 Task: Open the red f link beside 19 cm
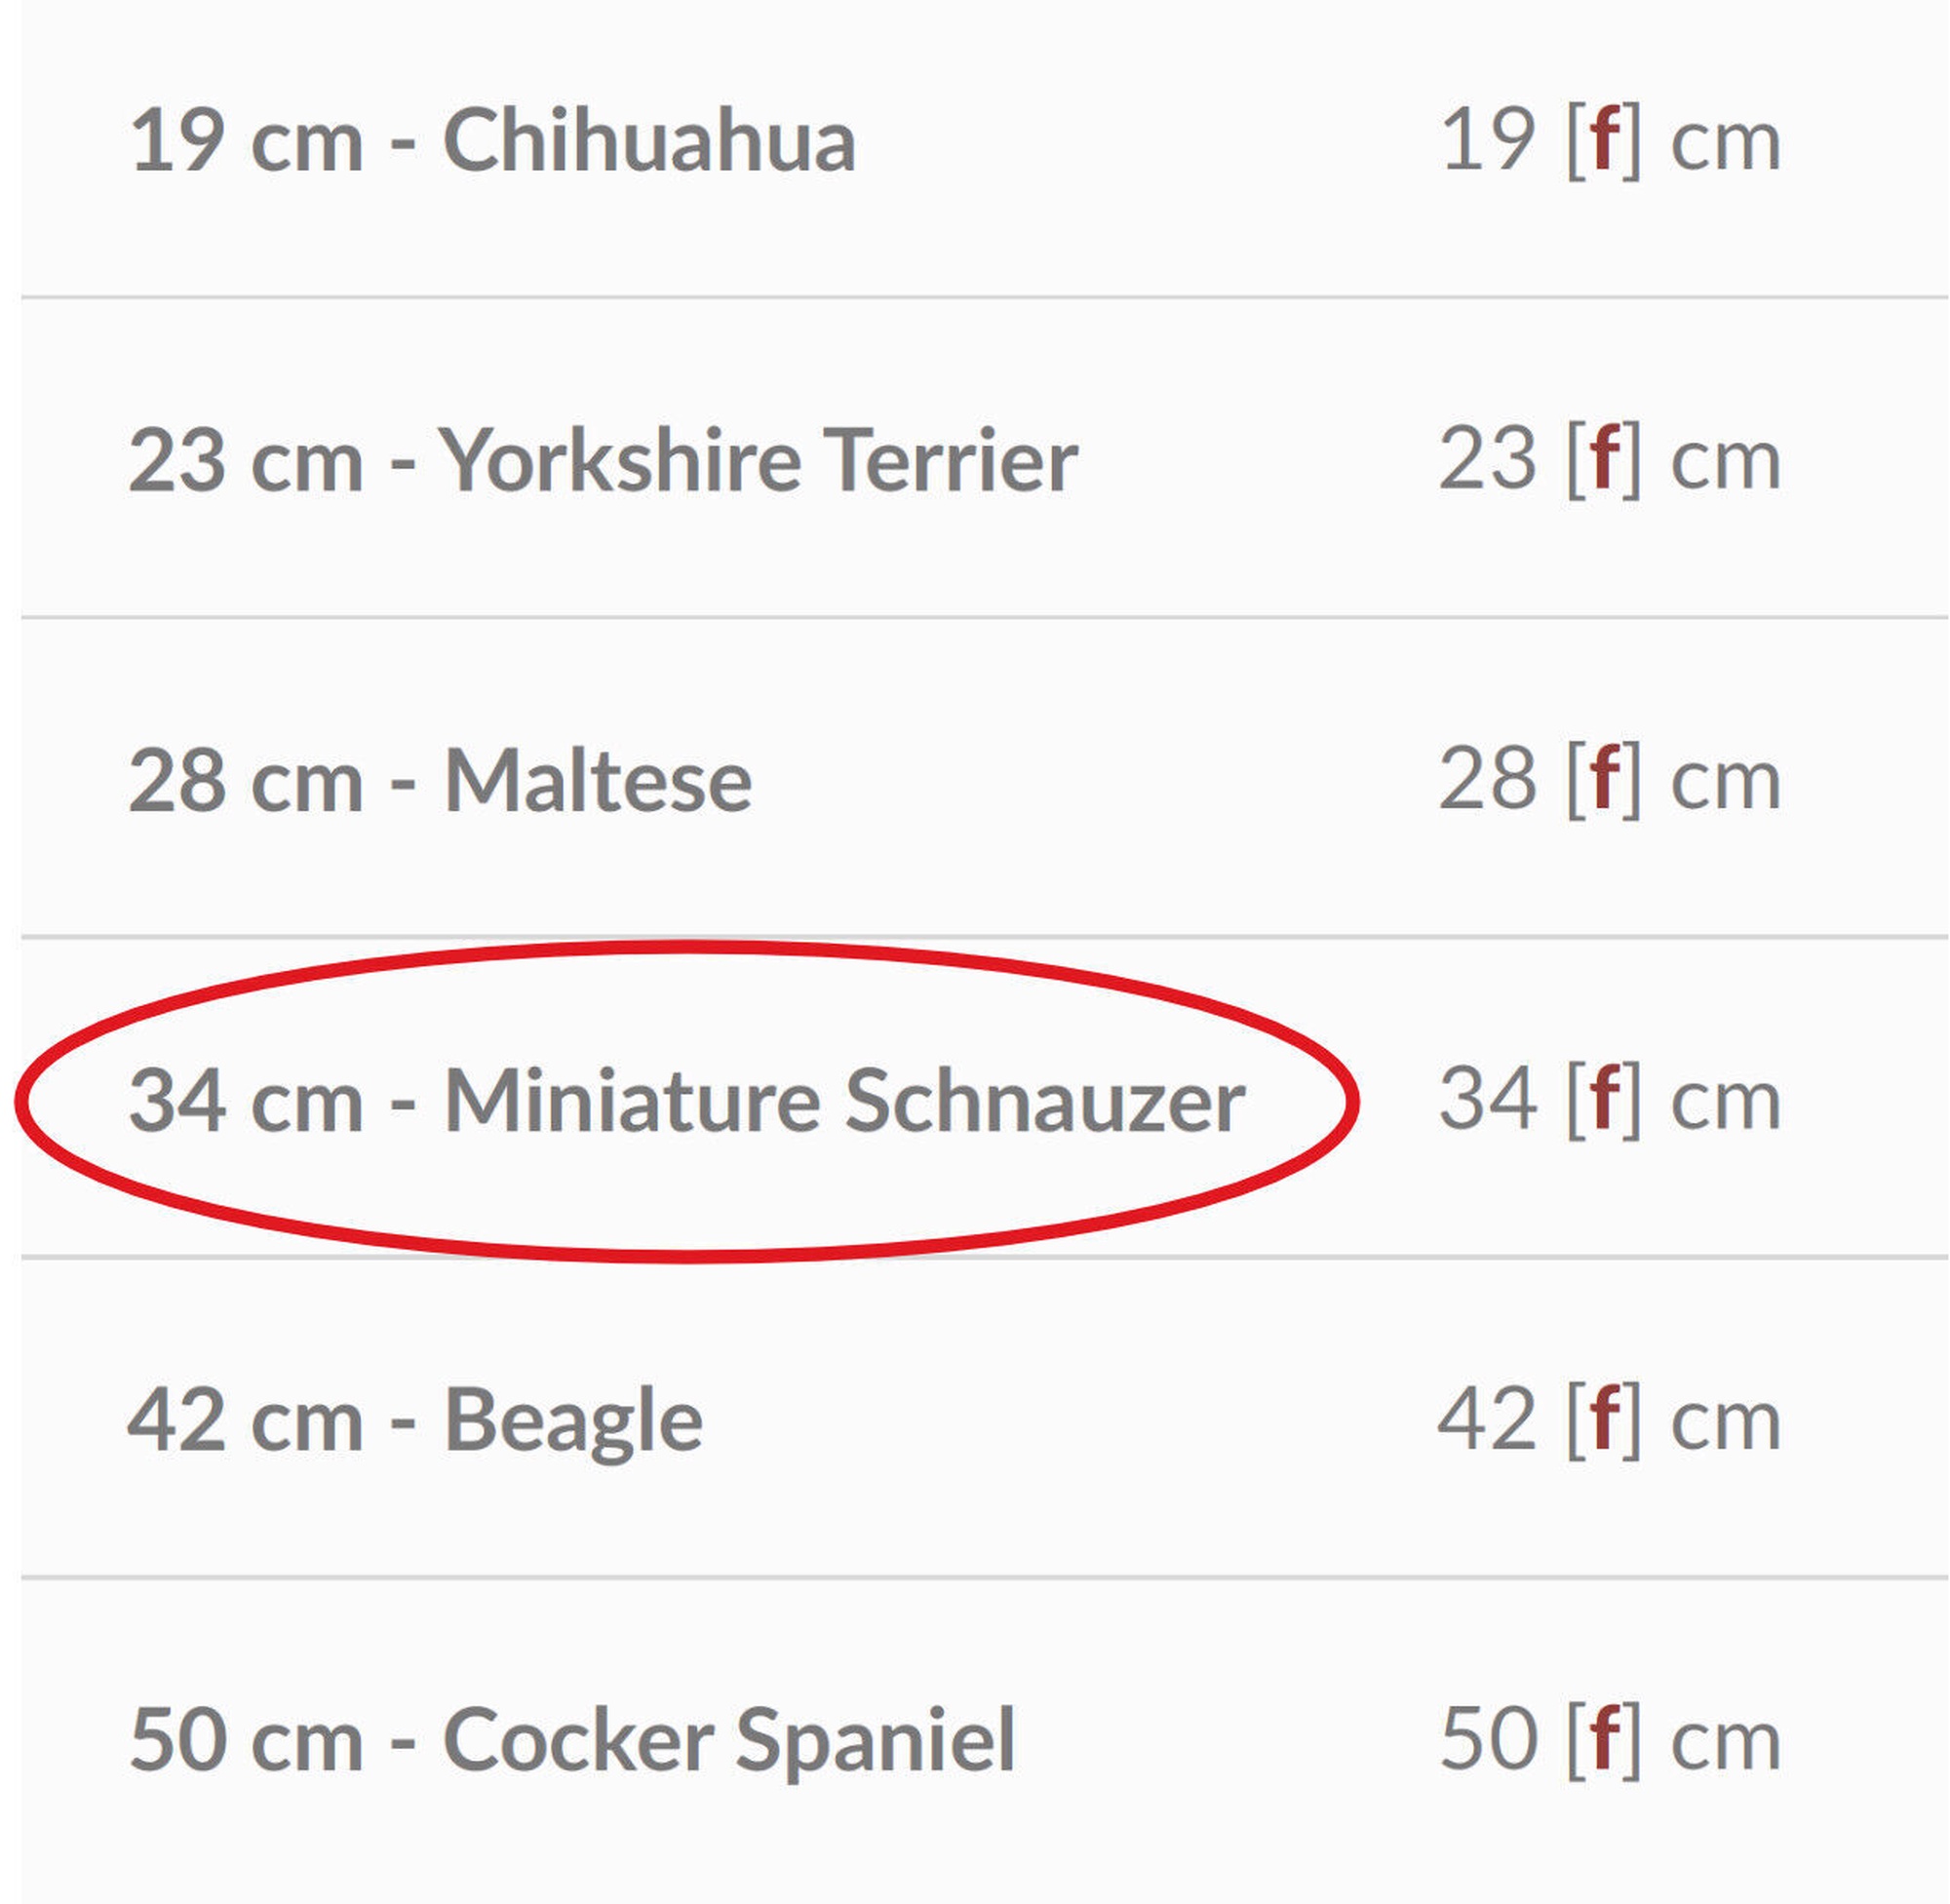coord(1605,140)
